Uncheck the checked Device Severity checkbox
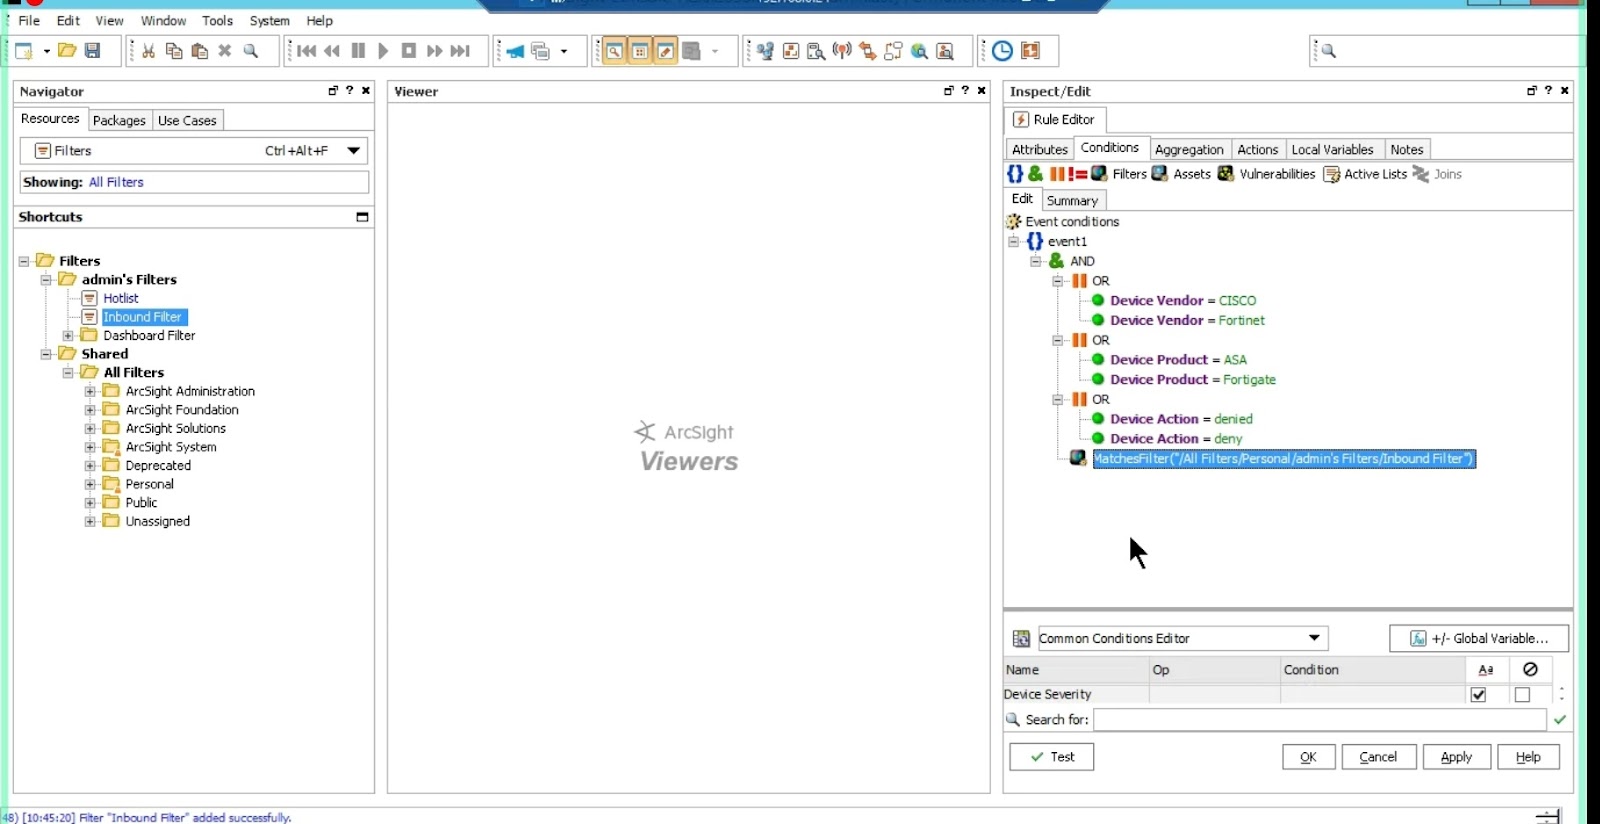Image resolution: width=1600 pixels, height=824 pixels. (1478, 695)
